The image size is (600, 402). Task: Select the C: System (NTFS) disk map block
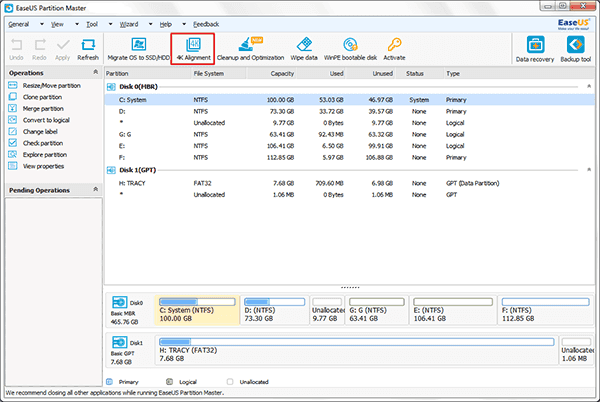197,310
